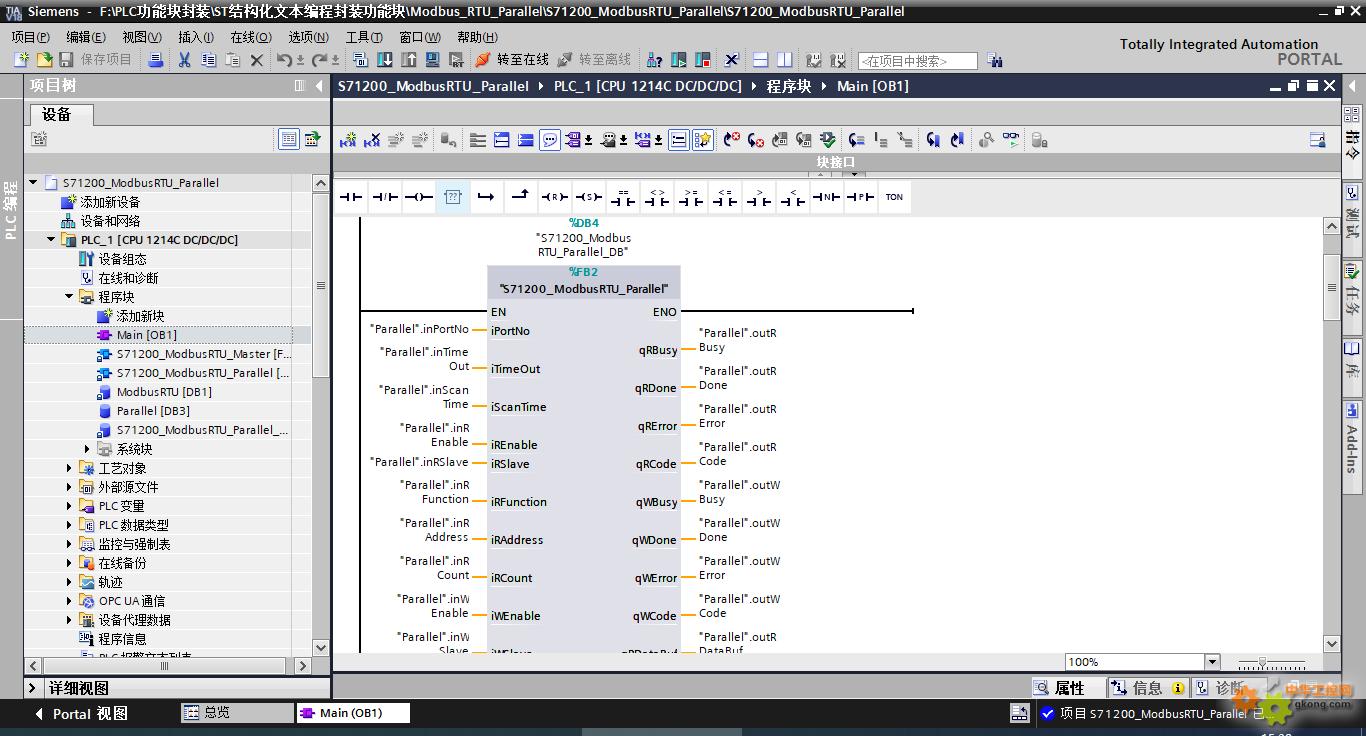Screen dimensions: 1366x736
Task: Toggle the split editor horizontally icon
Action: pyautogui.click(x=761, y=60)
